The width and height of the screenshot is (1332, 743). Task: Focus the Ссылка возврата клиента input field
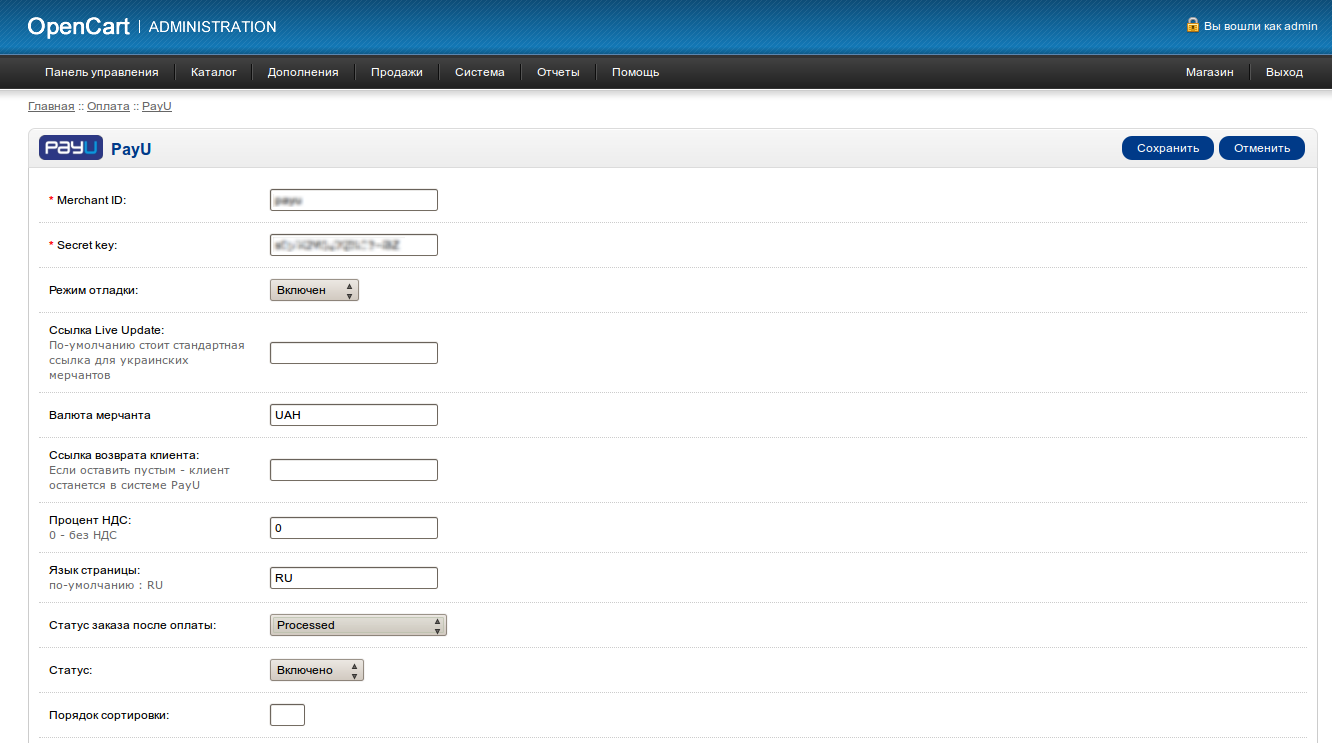(x=354, y=470)
